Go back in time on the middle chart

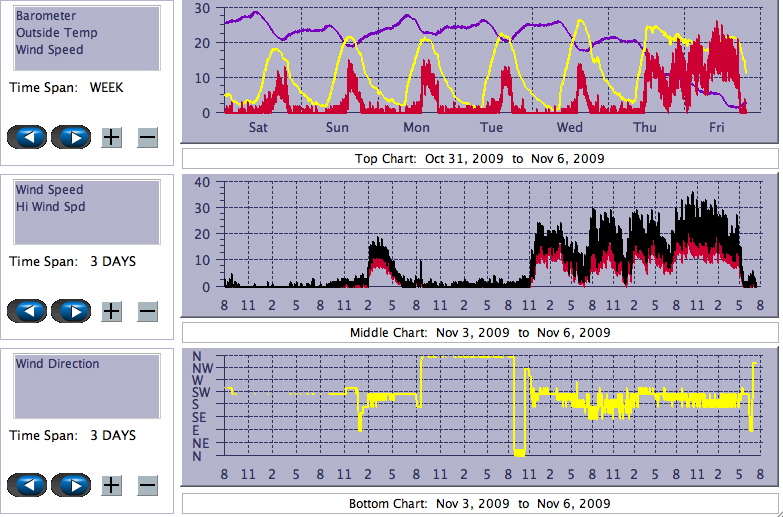[x=27, y=311]
